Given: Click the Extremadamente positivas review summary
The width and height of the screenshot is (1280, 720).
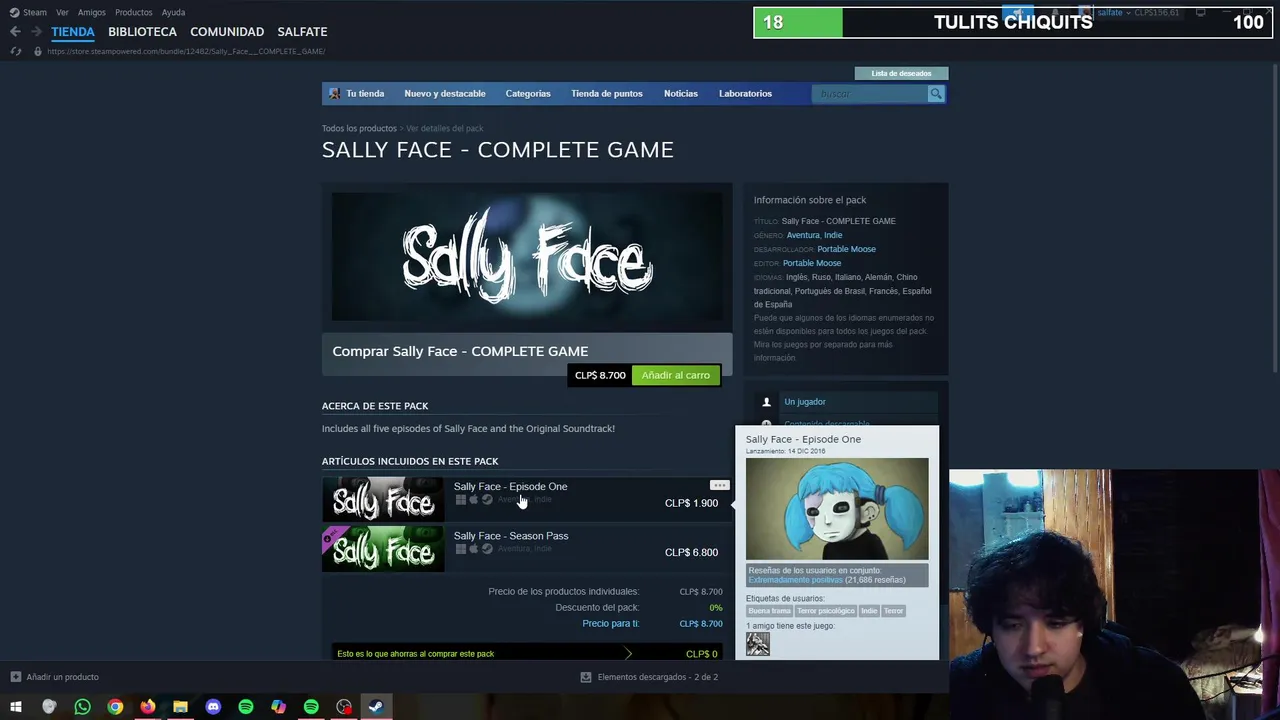Looking at the screenshot, I should point(795,580).
